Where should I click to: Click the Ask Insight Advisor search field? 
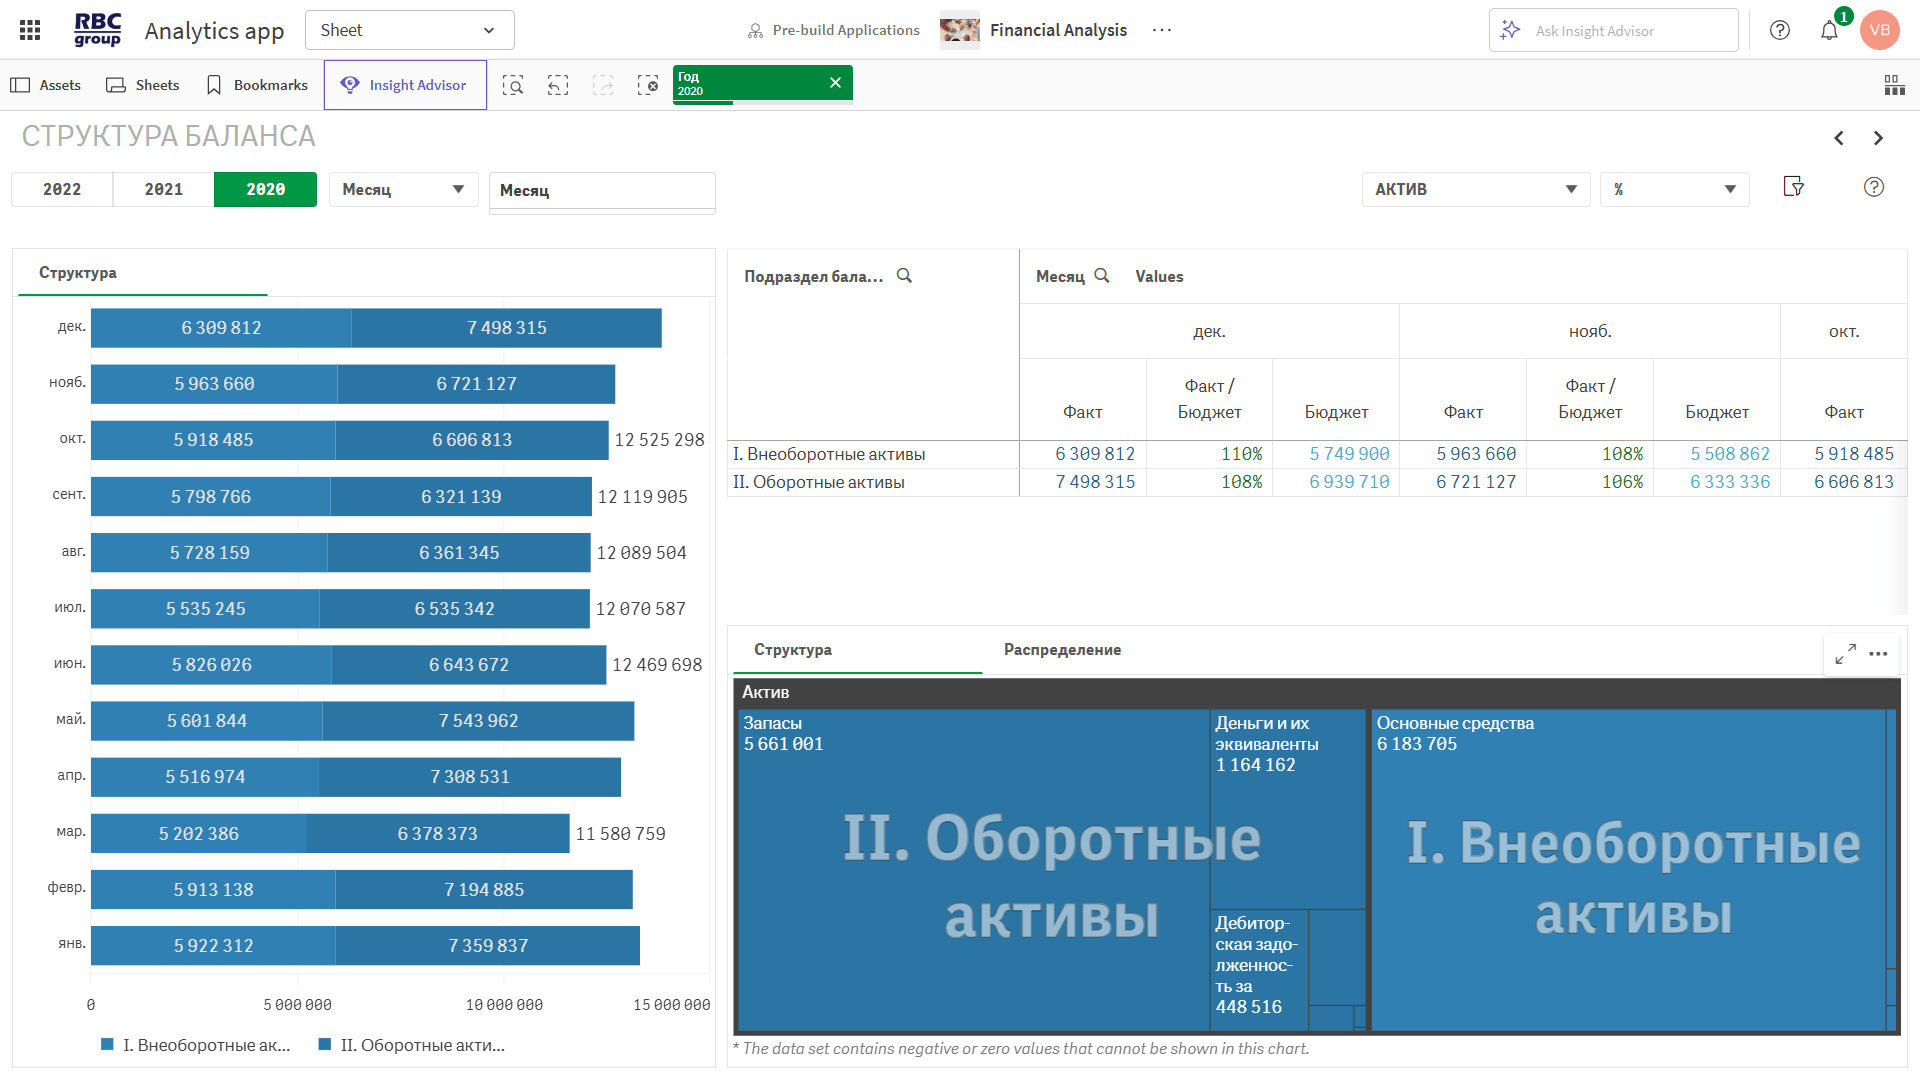pyautogui.click(x=1613, y=30)
